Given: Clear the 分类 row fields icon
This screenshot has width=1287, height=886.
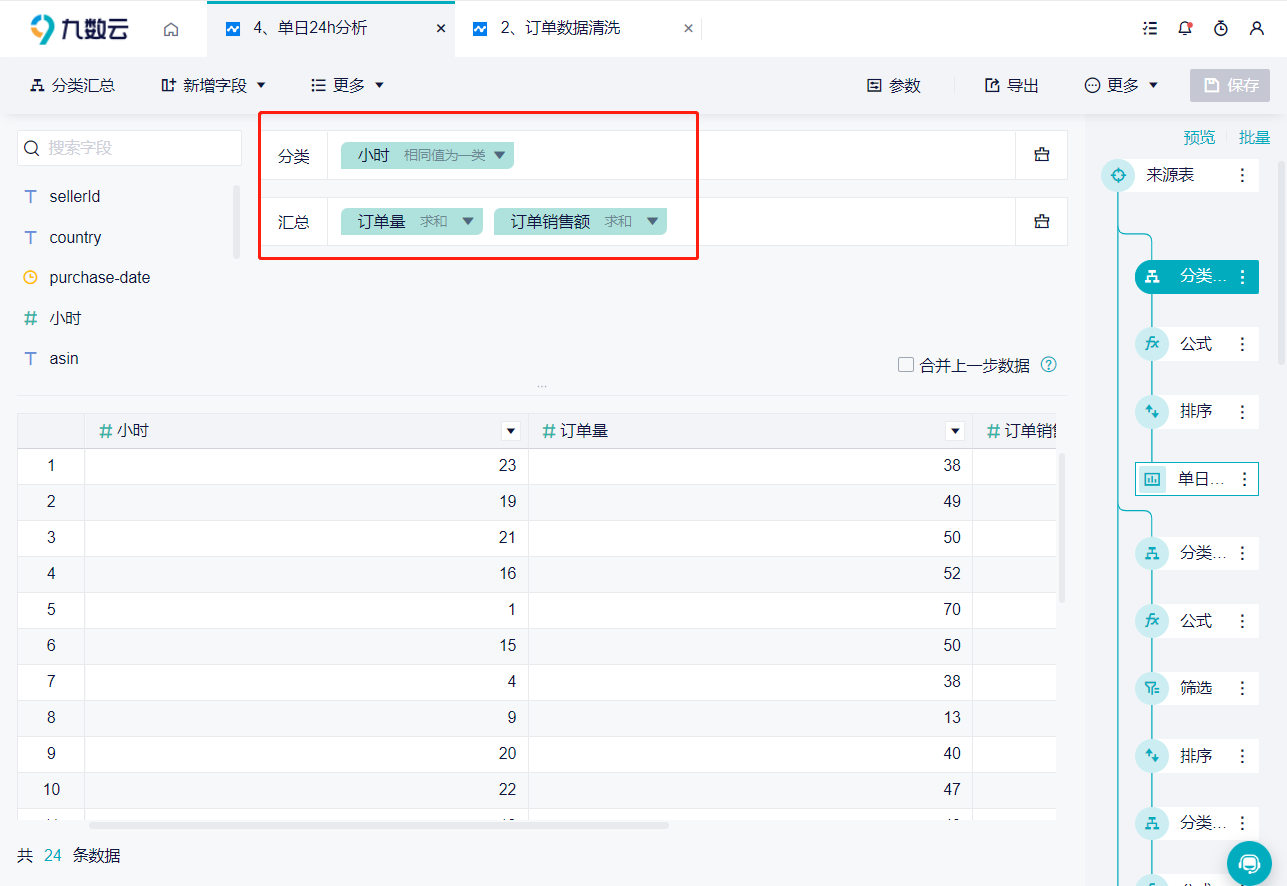Looking at the screenshot, I should click(1041, 155).
